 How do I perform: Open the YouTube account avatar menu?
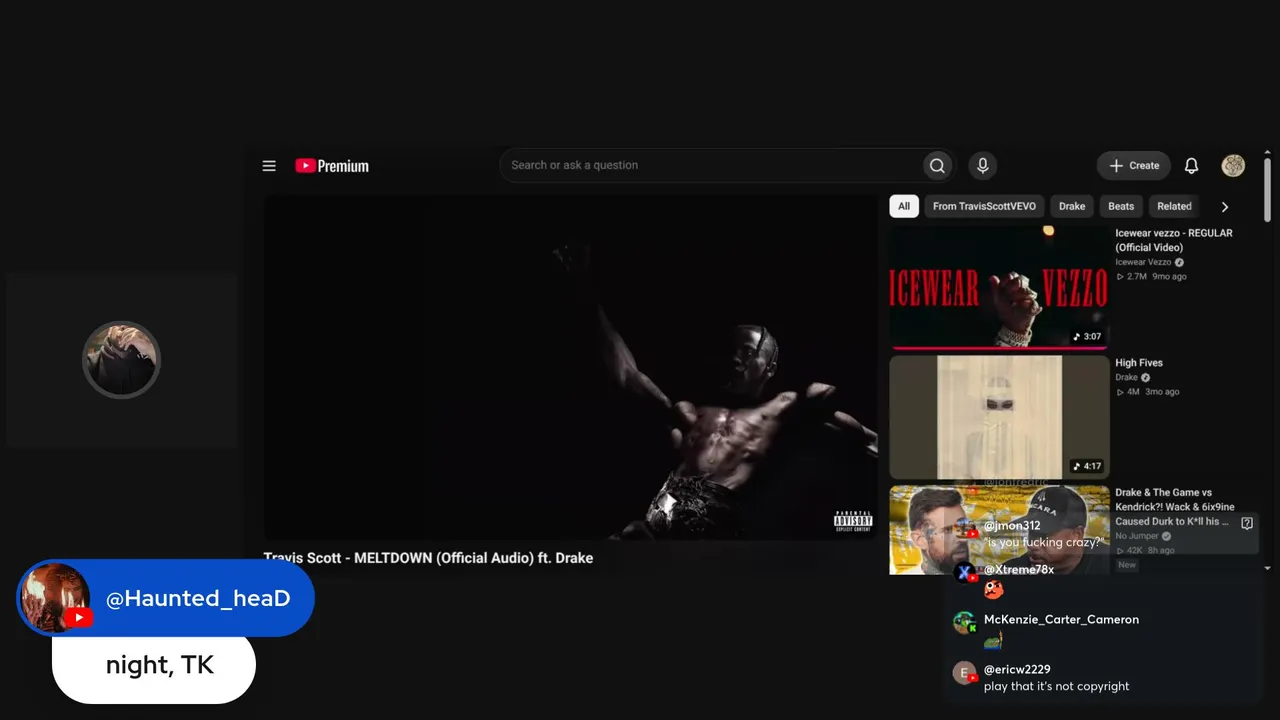pyautogui.click(x=1233, y=166)
